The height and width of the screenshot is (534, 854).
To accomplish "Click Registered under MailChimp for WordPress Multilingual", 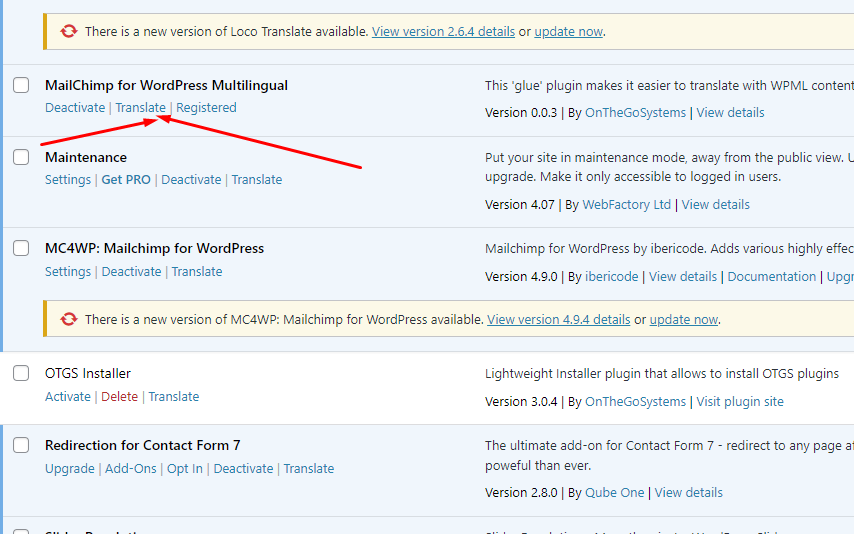I will 206,107.
